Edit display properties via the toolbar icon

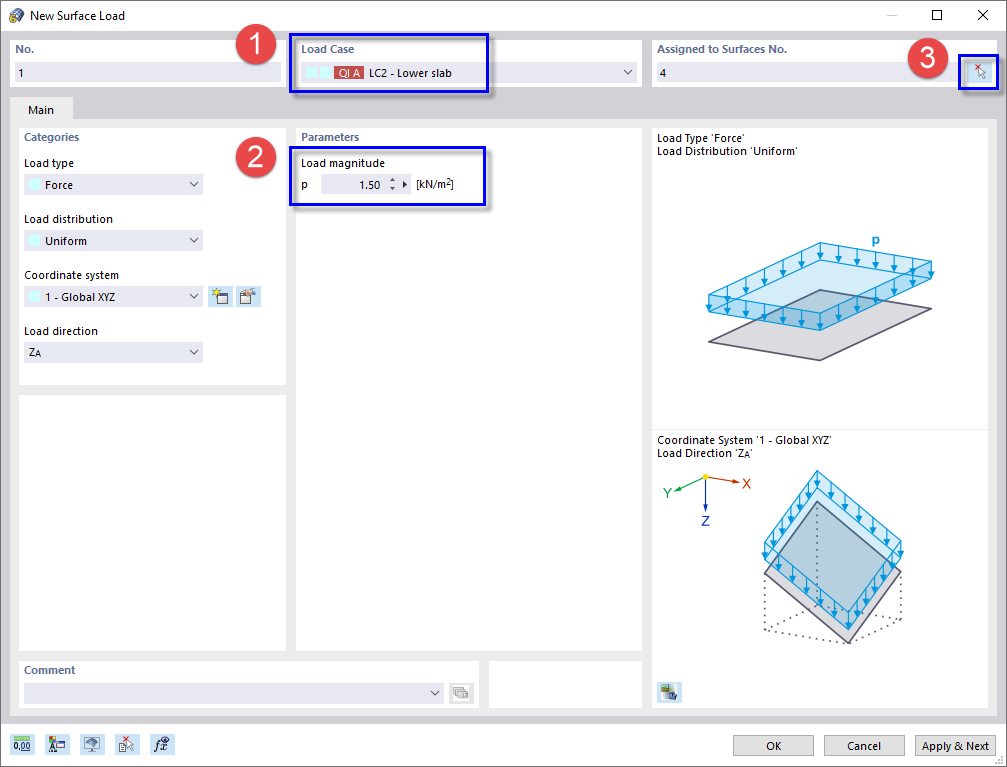57,744
